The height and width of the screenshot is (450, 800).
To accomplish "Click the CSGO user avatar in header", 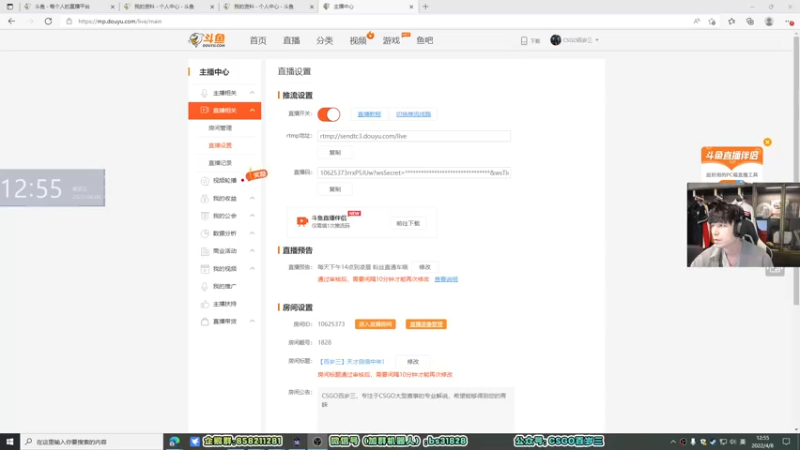I will pyautogui.click(x=556, y=40).
